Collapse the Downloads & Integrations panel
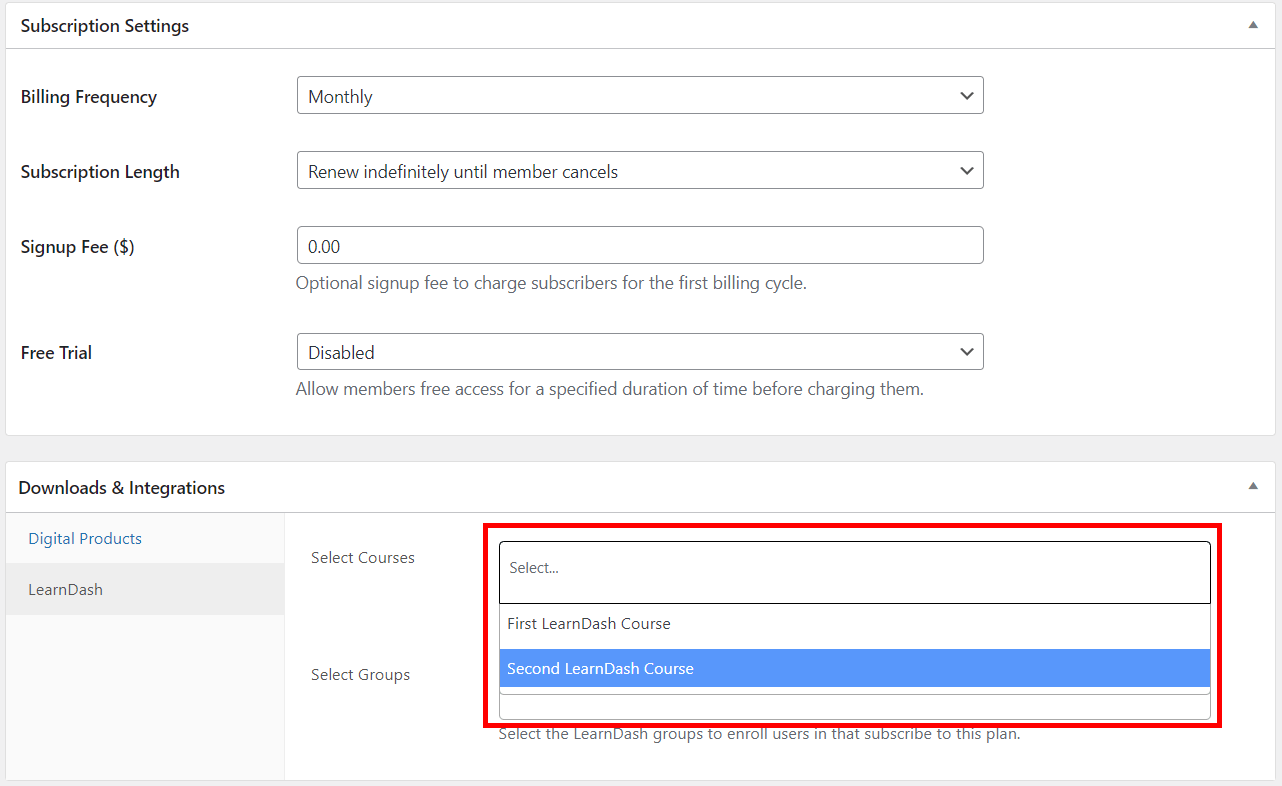This screenshot has width=1282, height=786. click(x=1253, y=486)
